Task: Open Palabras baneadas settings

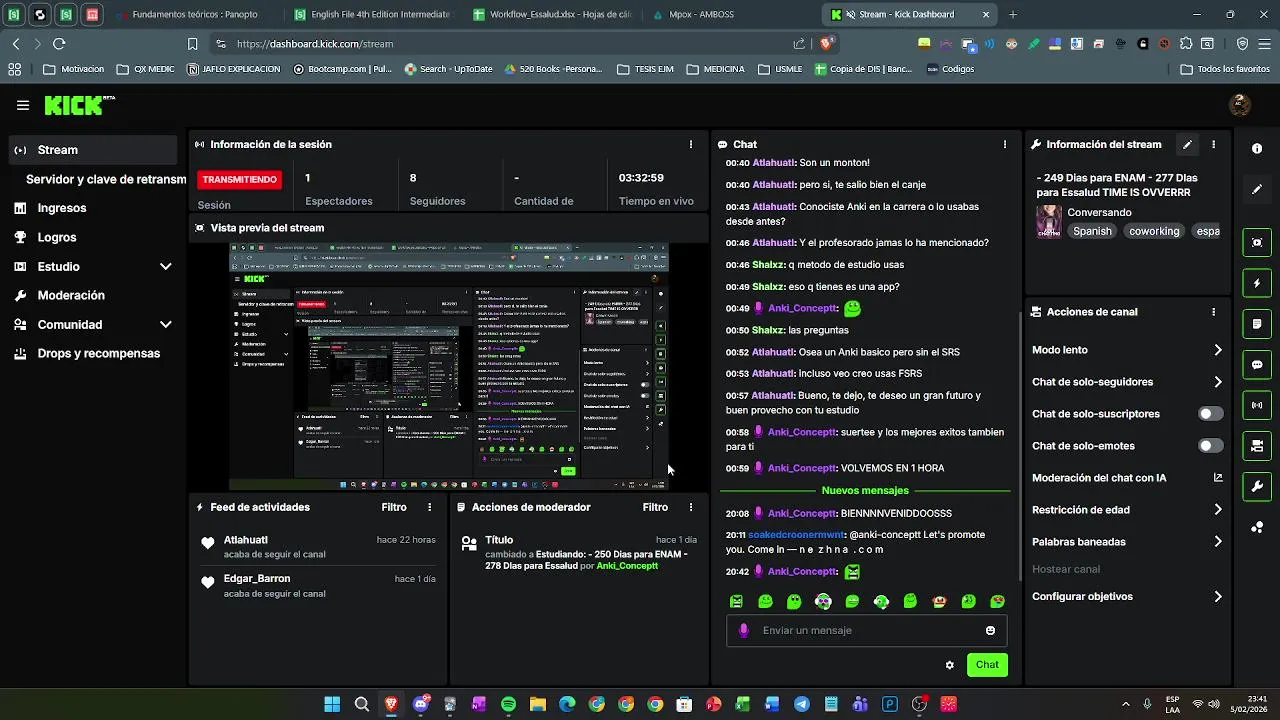Action: click(1127, 542)
